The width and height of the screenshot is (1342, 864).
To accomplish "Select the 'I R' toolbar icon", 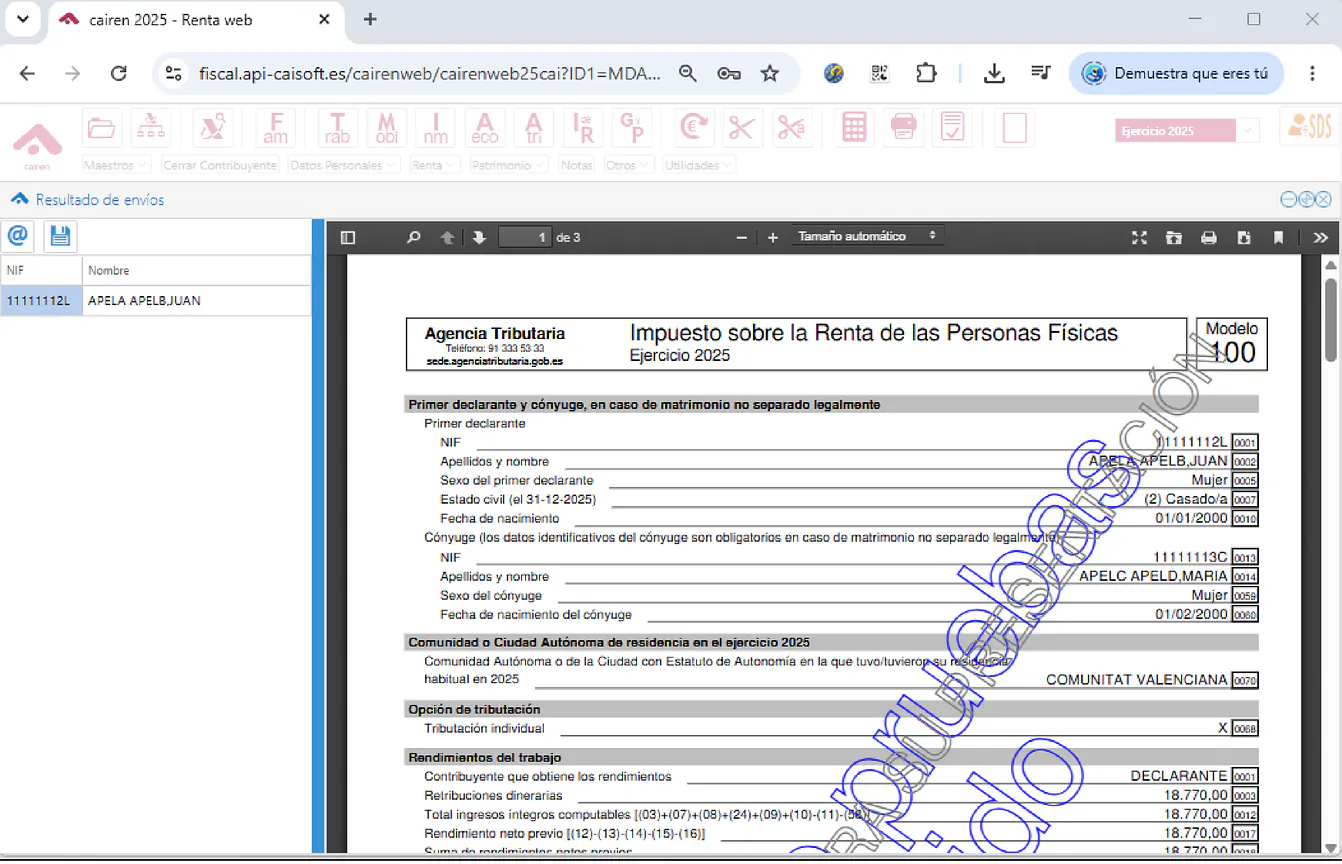I will pyautogui.click(x=584, y=128).
